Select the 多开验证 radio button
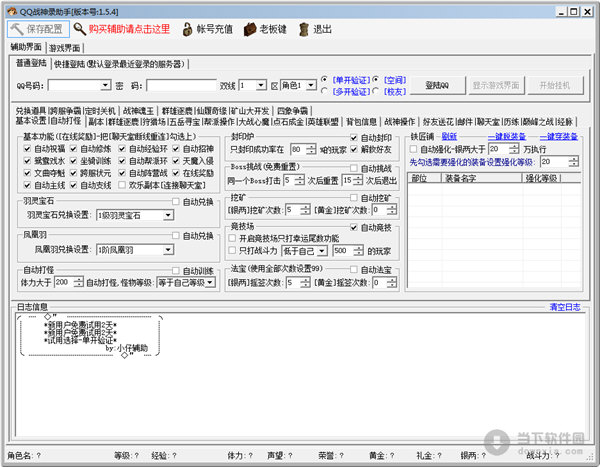 pos(324,91)
